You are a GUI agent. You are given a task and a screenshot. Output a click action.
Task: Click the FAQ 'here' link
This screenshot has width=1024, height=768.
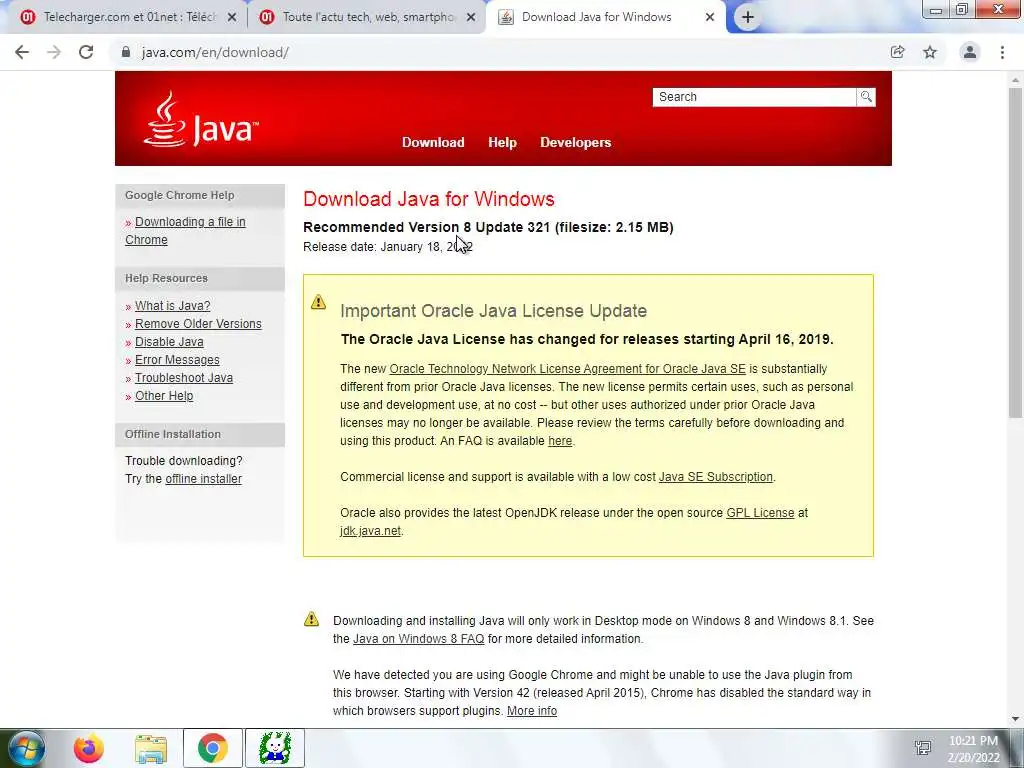560,441
